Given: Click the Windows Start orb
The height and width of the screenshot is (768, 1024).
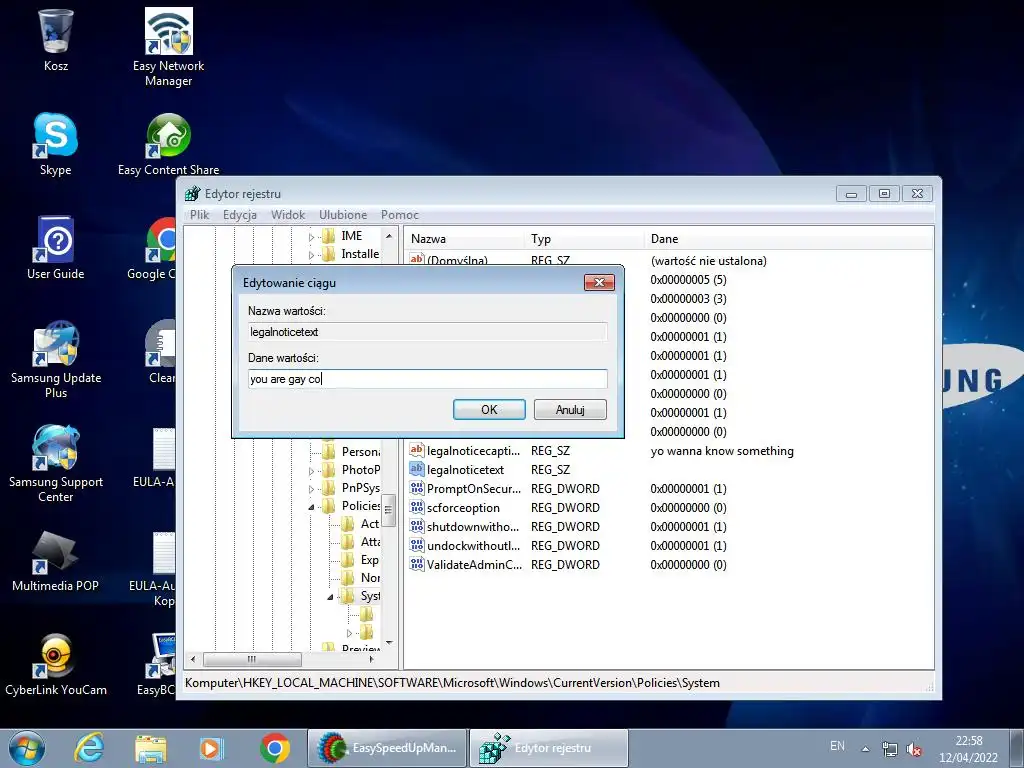Looking at the screenshot, I should pos(26,748).
